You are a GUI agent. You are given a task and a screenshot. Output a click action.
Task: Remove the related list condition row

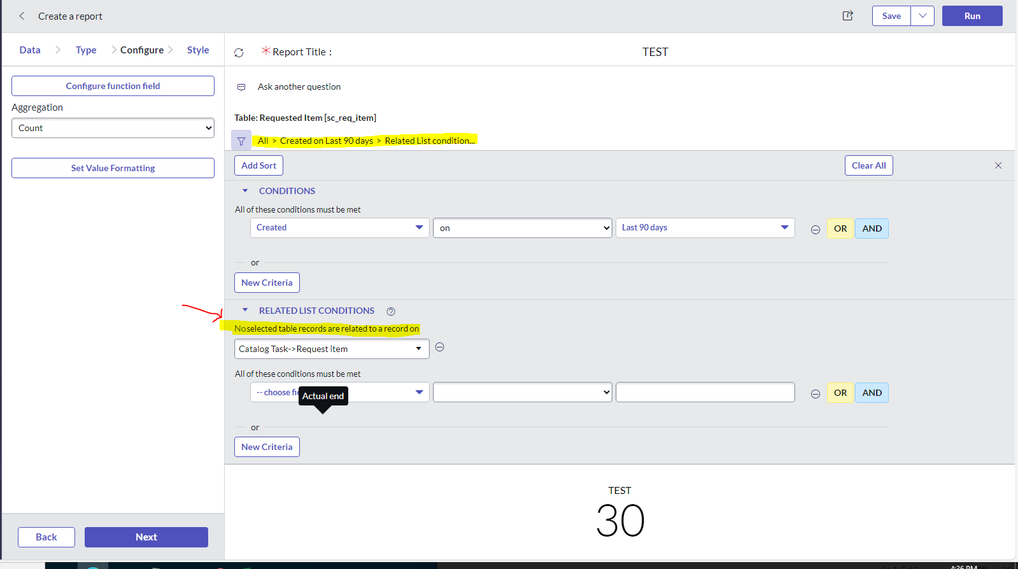[815, 394]
